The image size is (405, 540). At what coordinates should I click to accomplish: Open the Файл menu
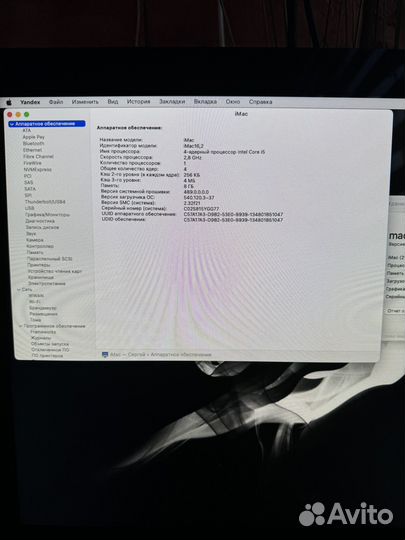(x=56, y=102)
